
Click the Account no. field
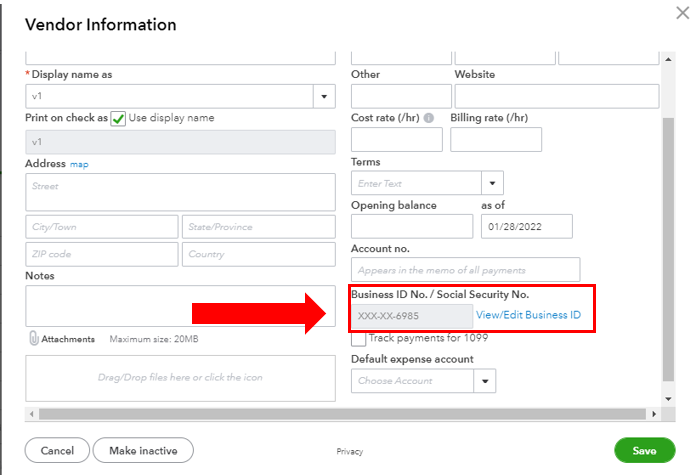(x=465, y=269)
